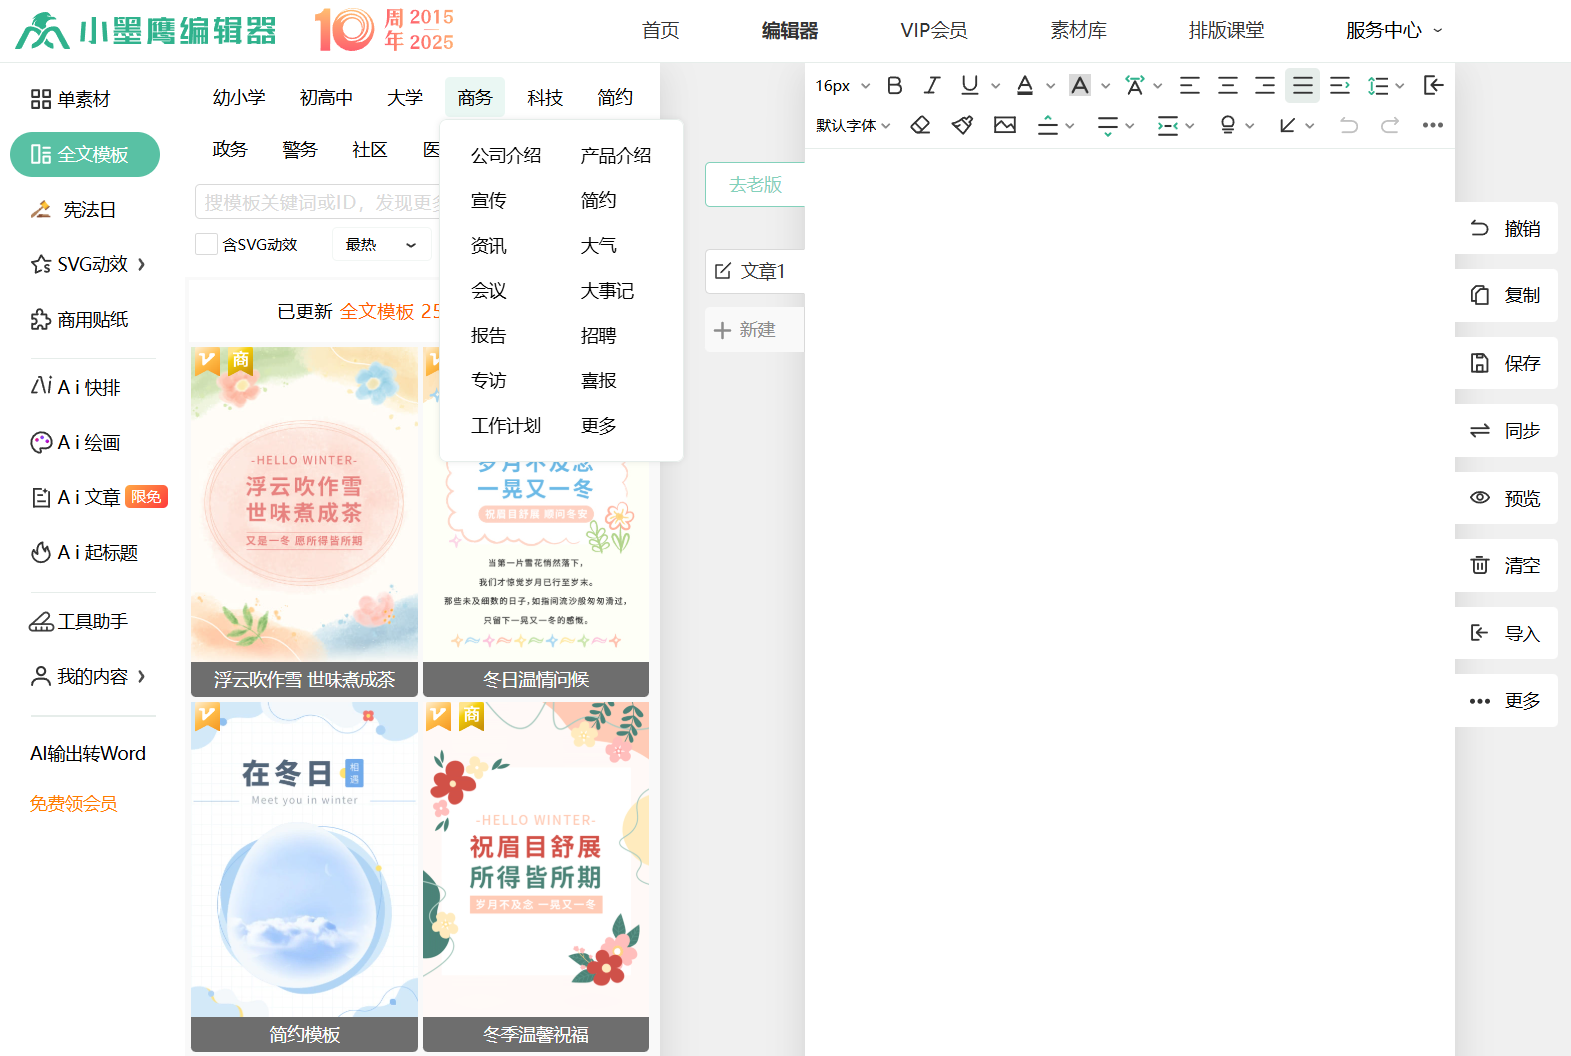The width and height of the screenshot is (1571, 1056).
Task: Apply italic formatting from the toolbar
Action: 932,86
